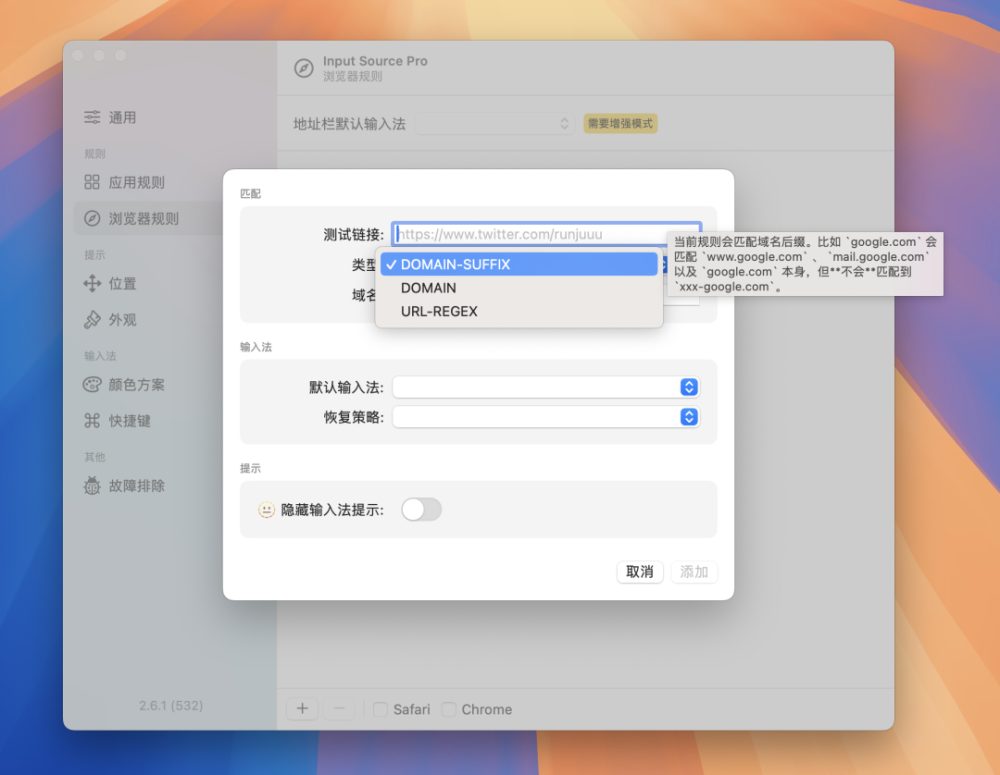Click the version text 2.6.1 (532)
The width and height of the screenshot is (1000, 775).
coord(171,705)
